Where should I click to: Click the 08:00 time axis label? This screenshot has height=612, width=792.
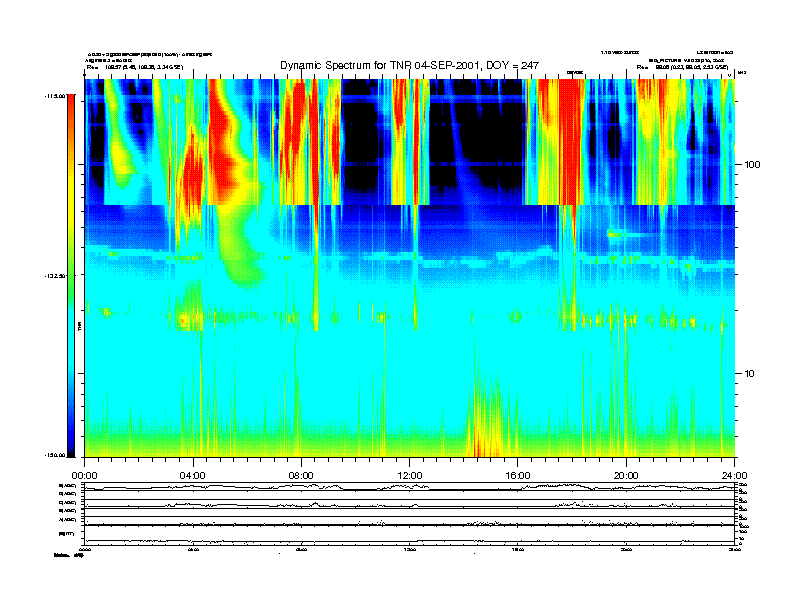point(301,476)
